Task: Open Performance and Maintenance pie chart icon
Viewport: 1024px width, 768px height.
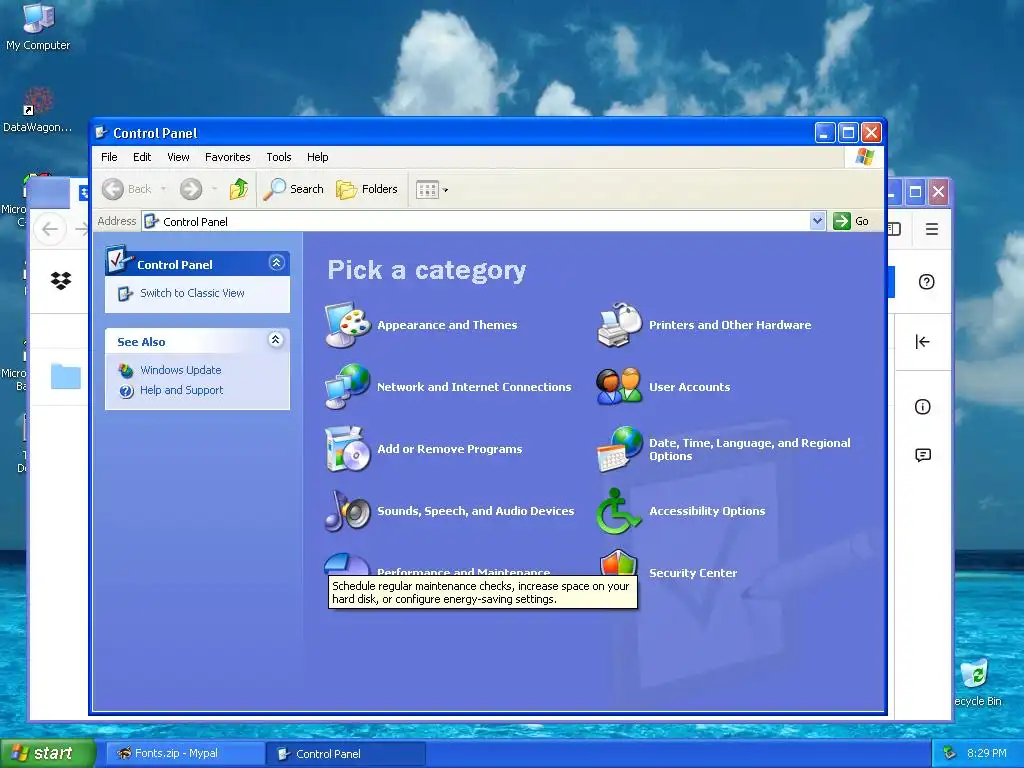Action: pos(347,564)
